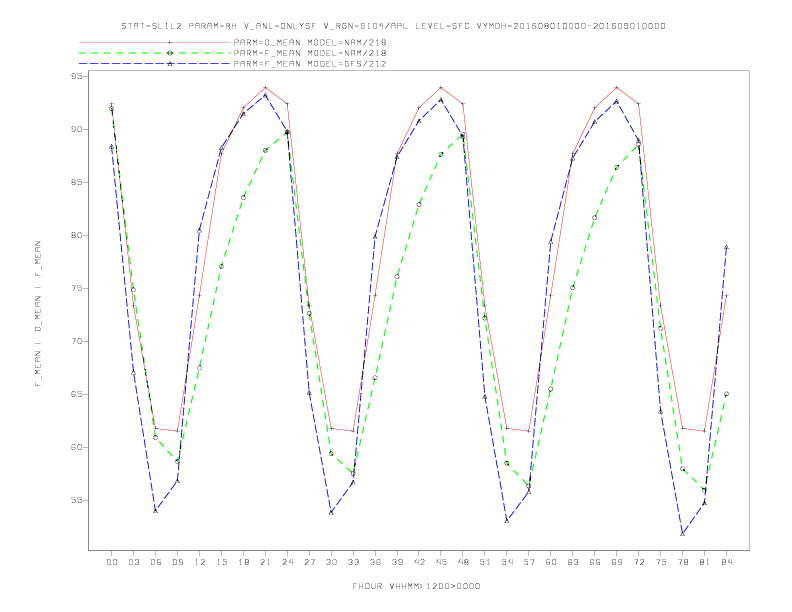Click x-axis forecast hour label 09
The width and height of the screenshot is (792, 612).
177,562
